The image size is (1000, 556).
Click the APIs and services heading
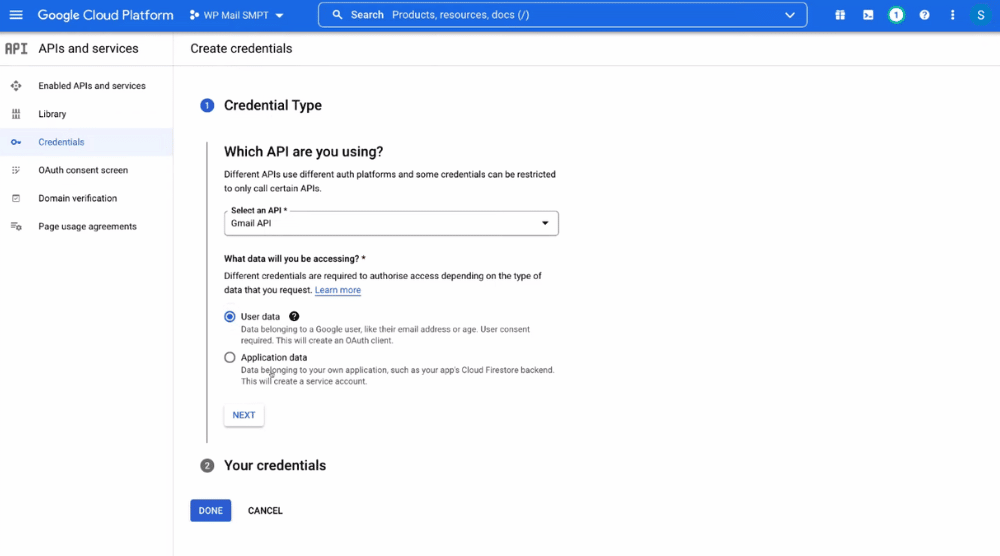point(88,48)
